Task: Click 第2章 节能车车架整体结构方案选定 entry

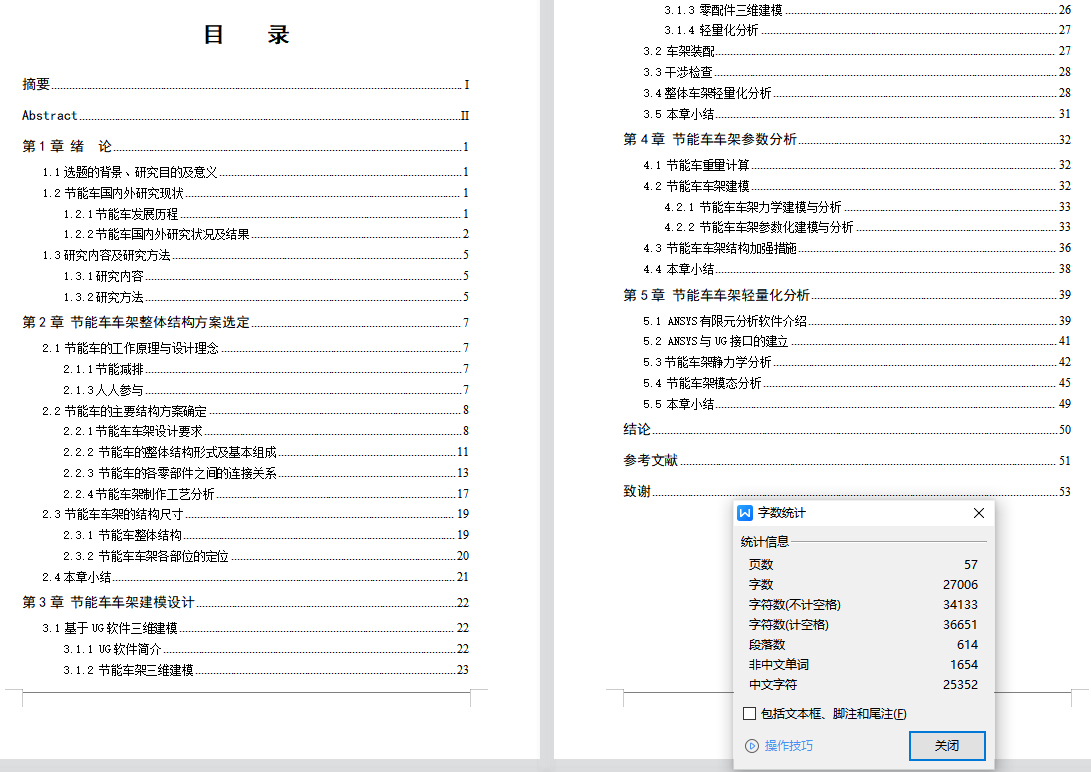Action: click(246, 322)
